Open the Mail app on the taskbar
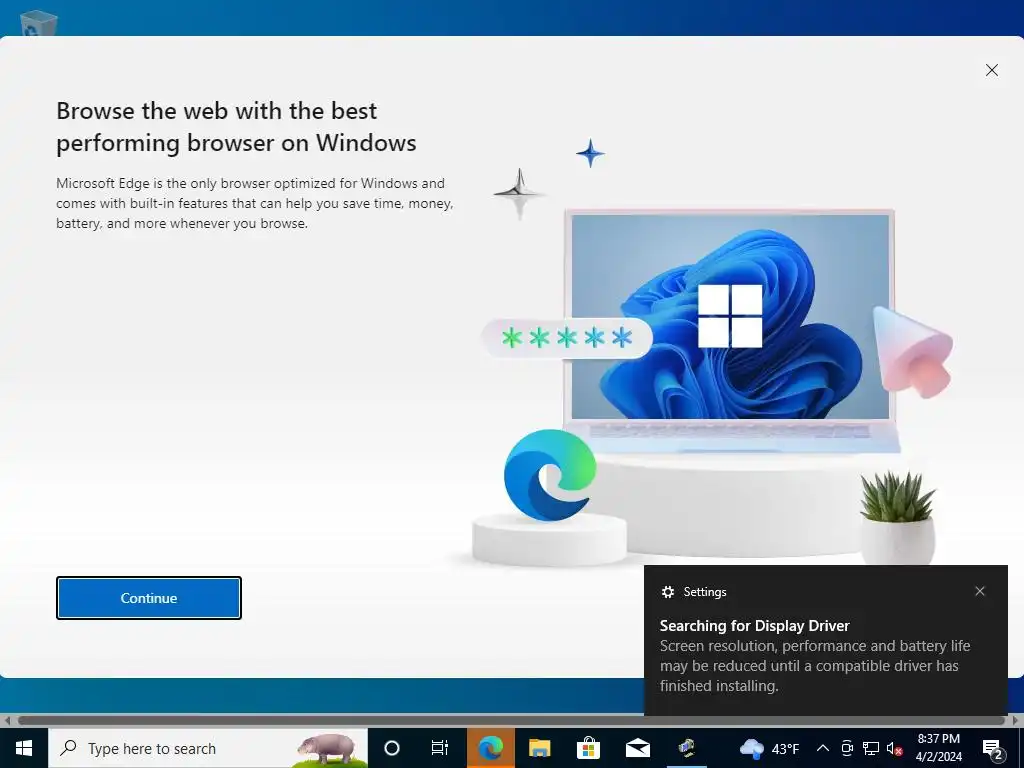The height and width of the screenshot is (768, 1024). (637, 748)
